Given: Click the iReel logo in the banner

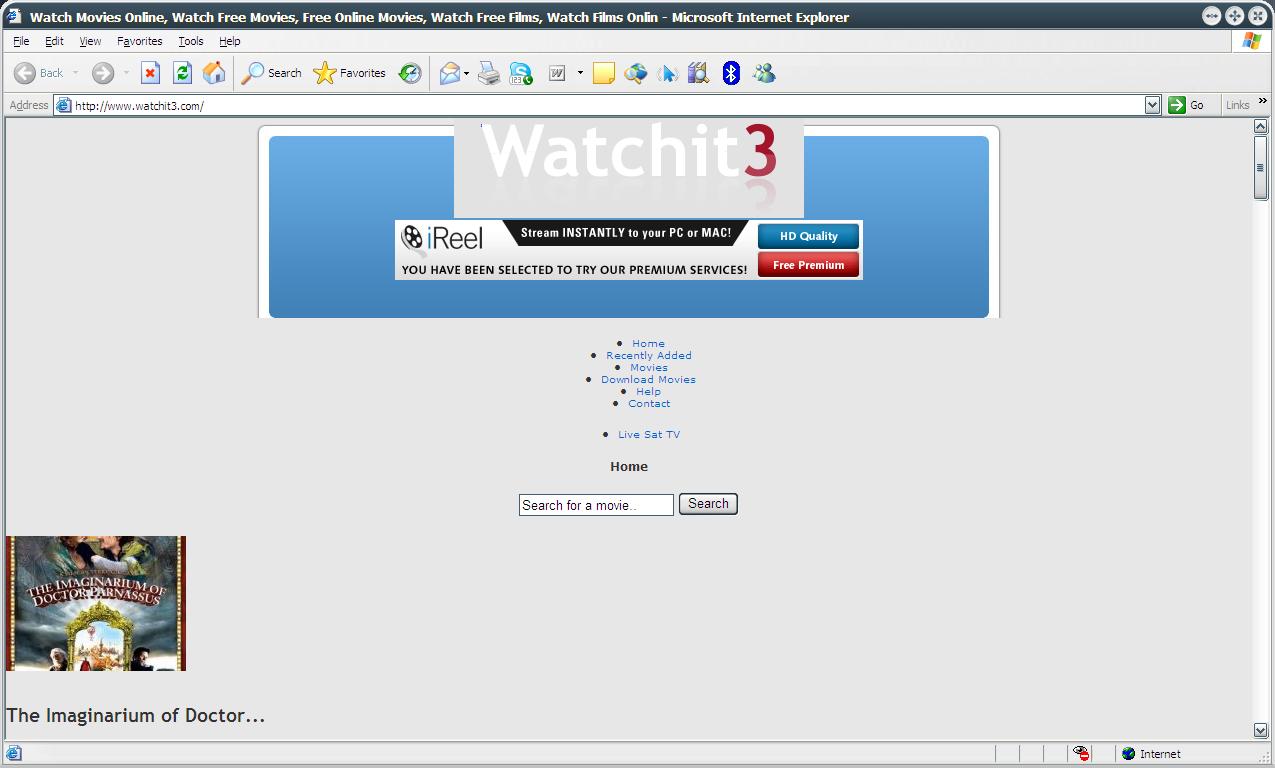Looking at the screenshot, I should pos(442,238).
